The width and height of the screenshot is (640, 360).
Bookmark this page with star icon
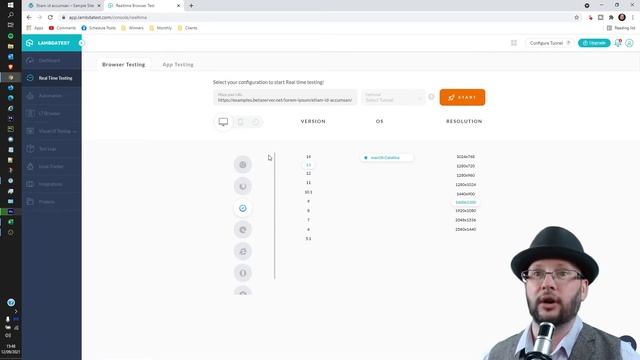pos(576,18)
